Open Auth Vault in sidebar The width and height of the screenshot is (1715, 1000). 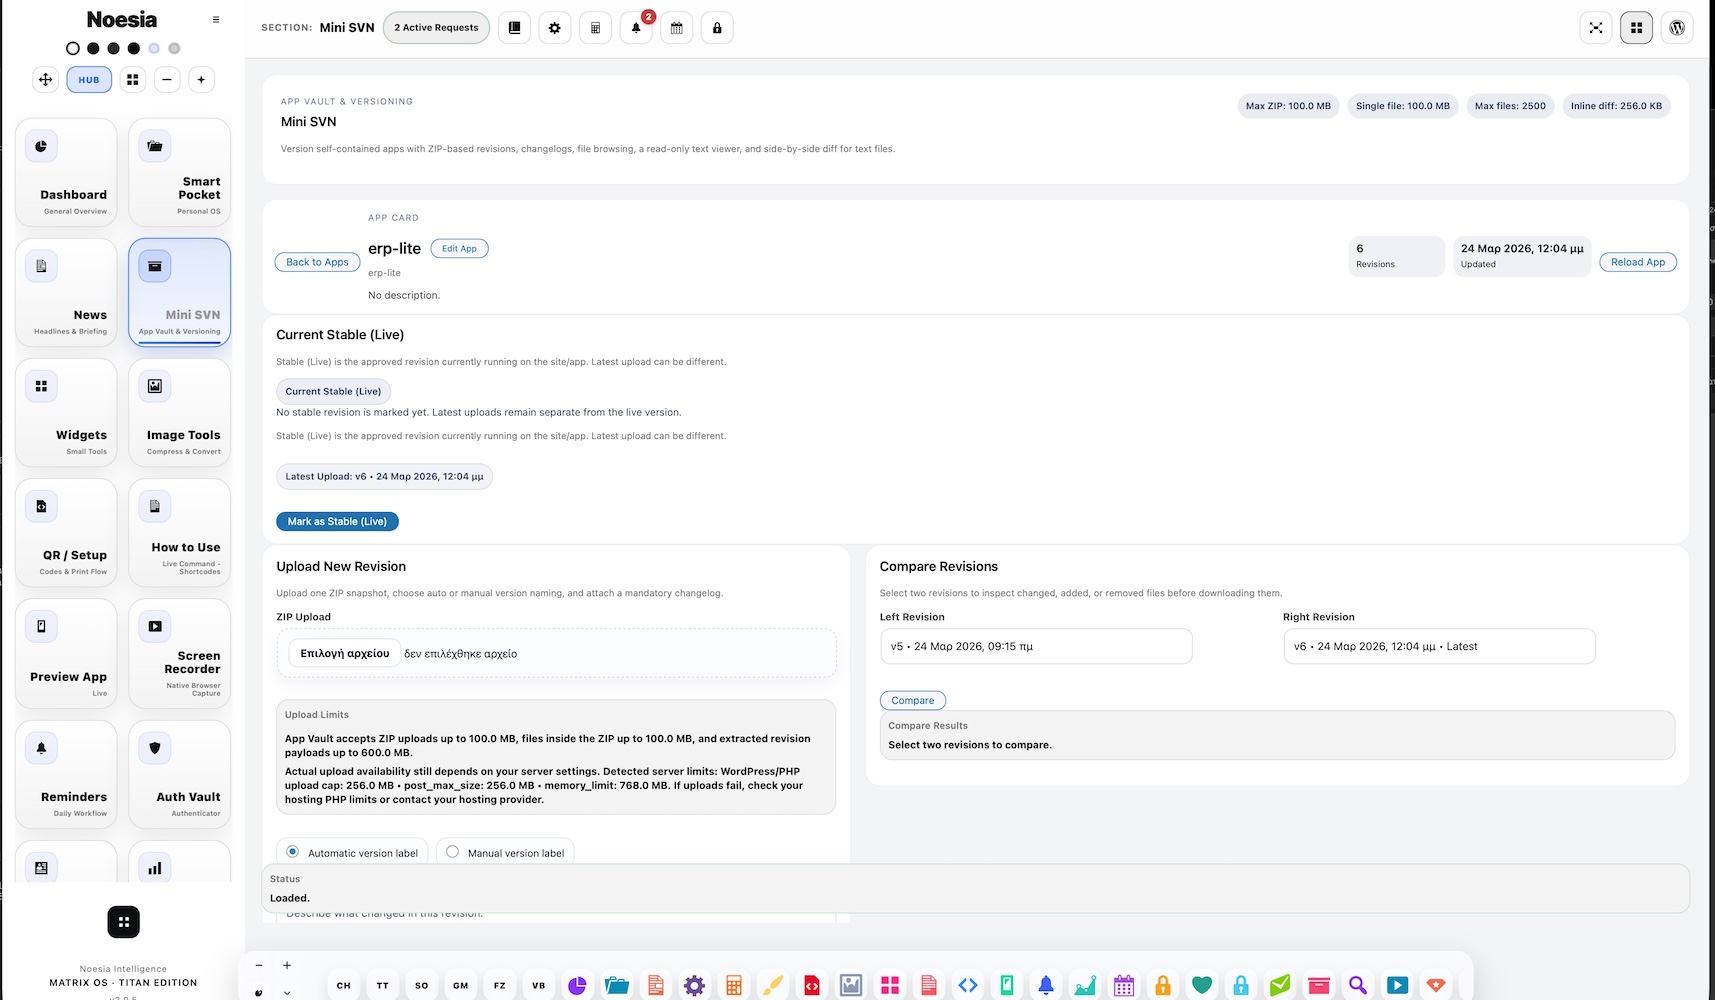click(180, 774)
